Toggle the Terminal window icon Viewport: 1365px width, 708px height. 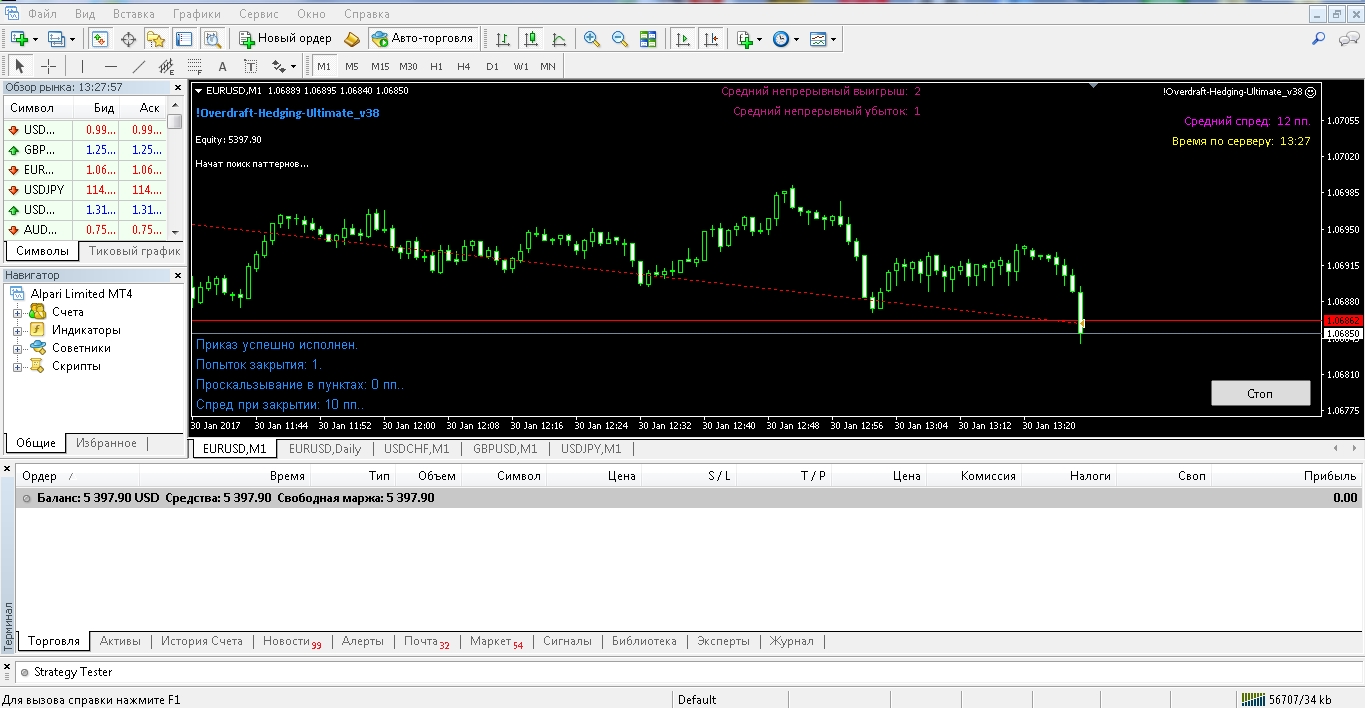coord(184,39)
